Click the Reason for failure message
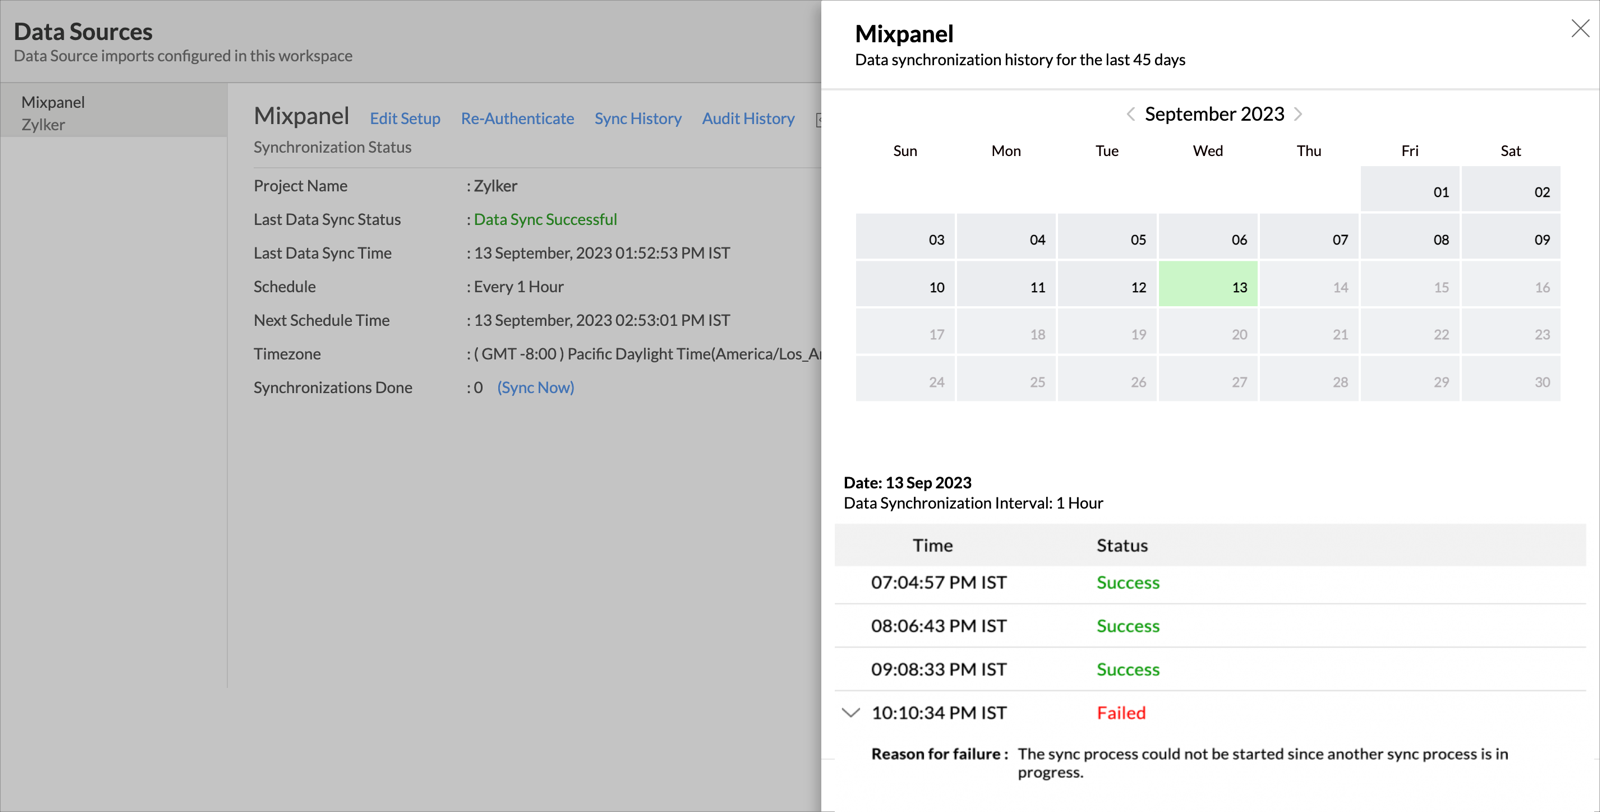 click(1263, 763)
